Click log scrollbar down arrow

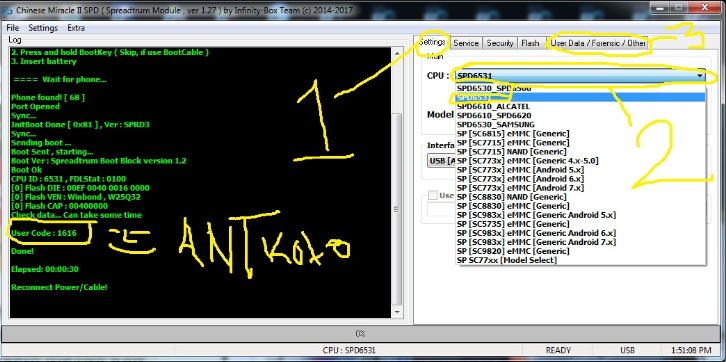coord(397,312)
